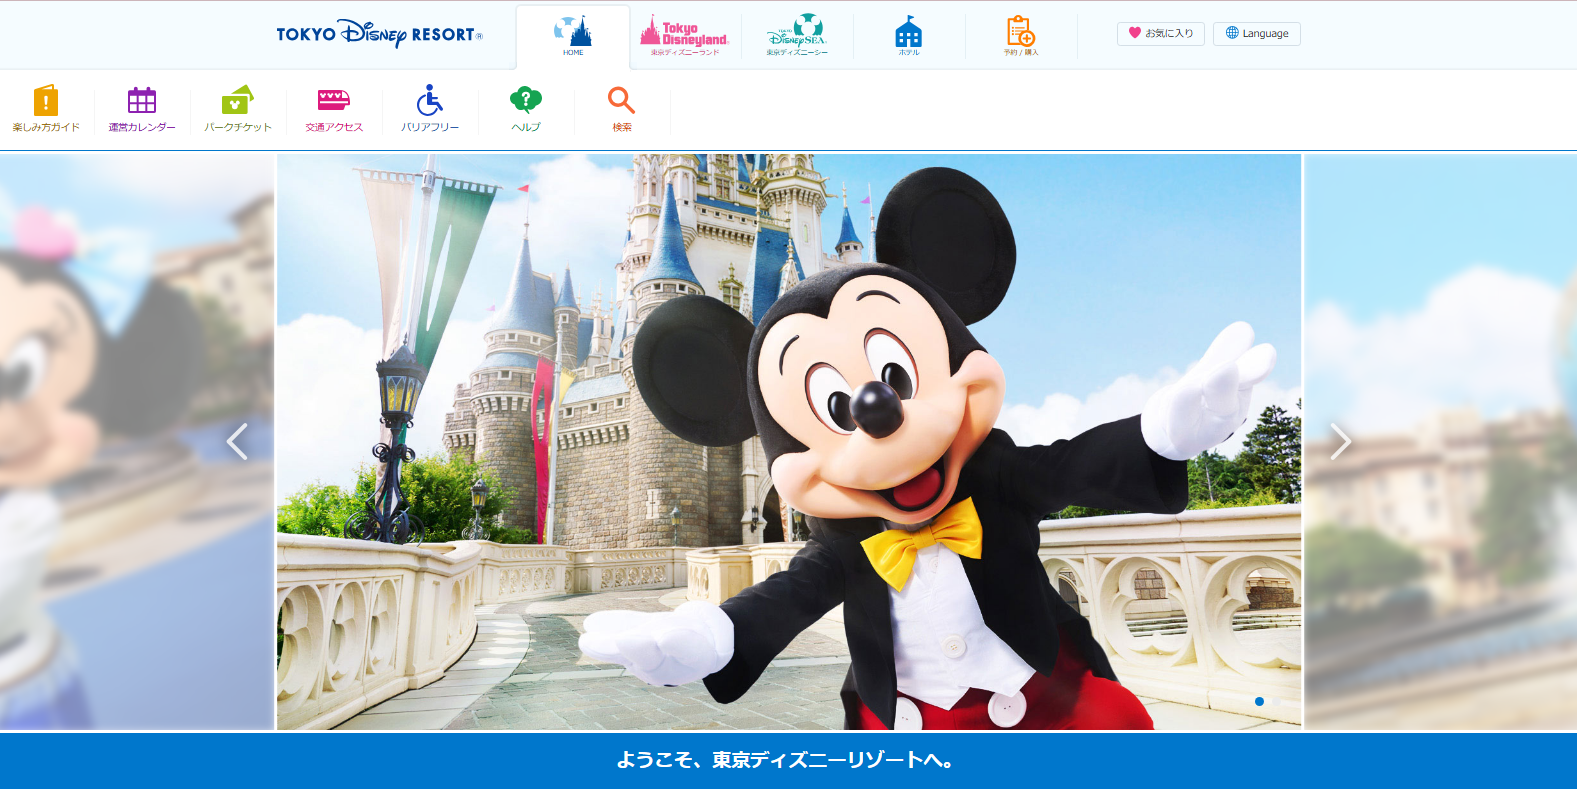1577x789 pixels.
Task: Switch to the Tokyo DisneySea tab
Action: pyautogui.click(x=797, y=36)
